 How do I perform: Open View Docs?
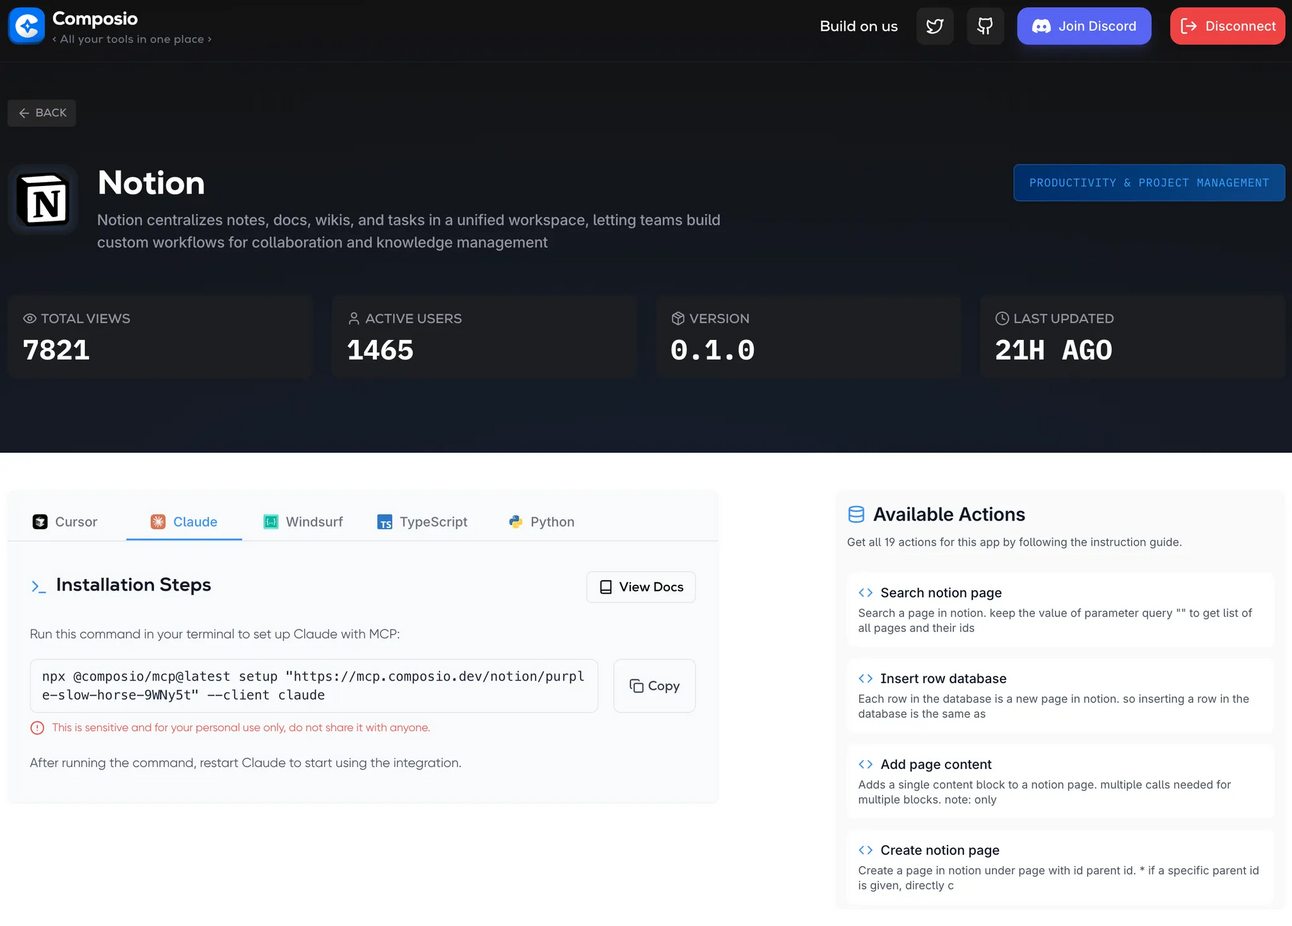[x=641, y=587]
